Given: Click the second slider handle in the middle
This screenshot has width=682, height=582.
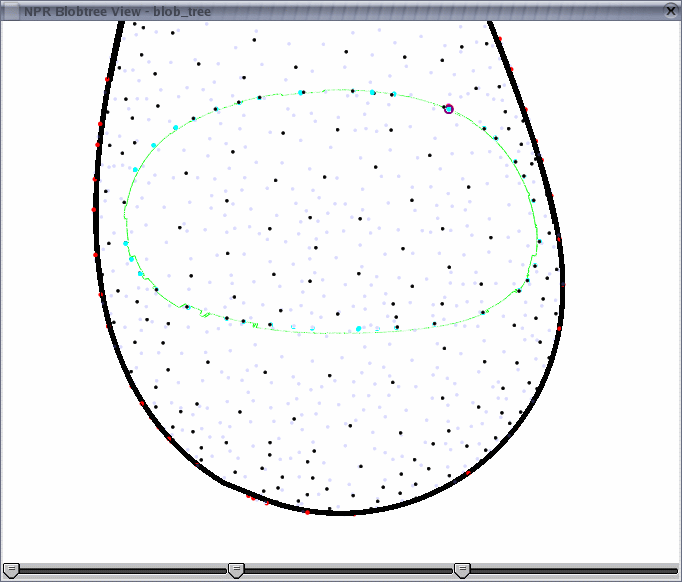Looking at the screenshot, I should click(236, 570).
